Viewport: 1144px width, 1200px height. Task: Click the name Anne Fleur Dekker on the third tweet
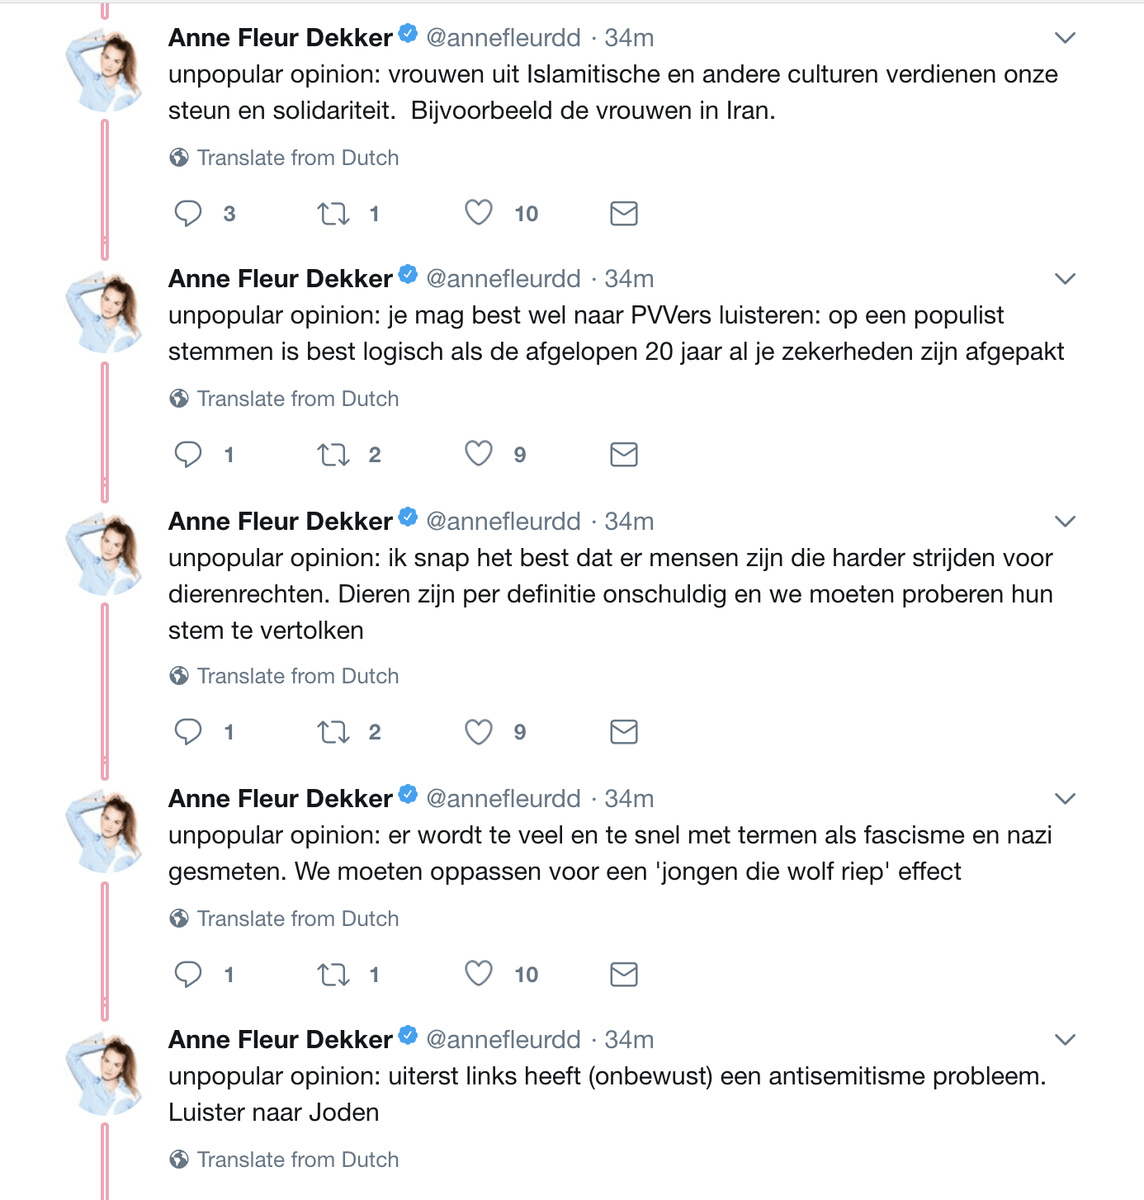278,520
